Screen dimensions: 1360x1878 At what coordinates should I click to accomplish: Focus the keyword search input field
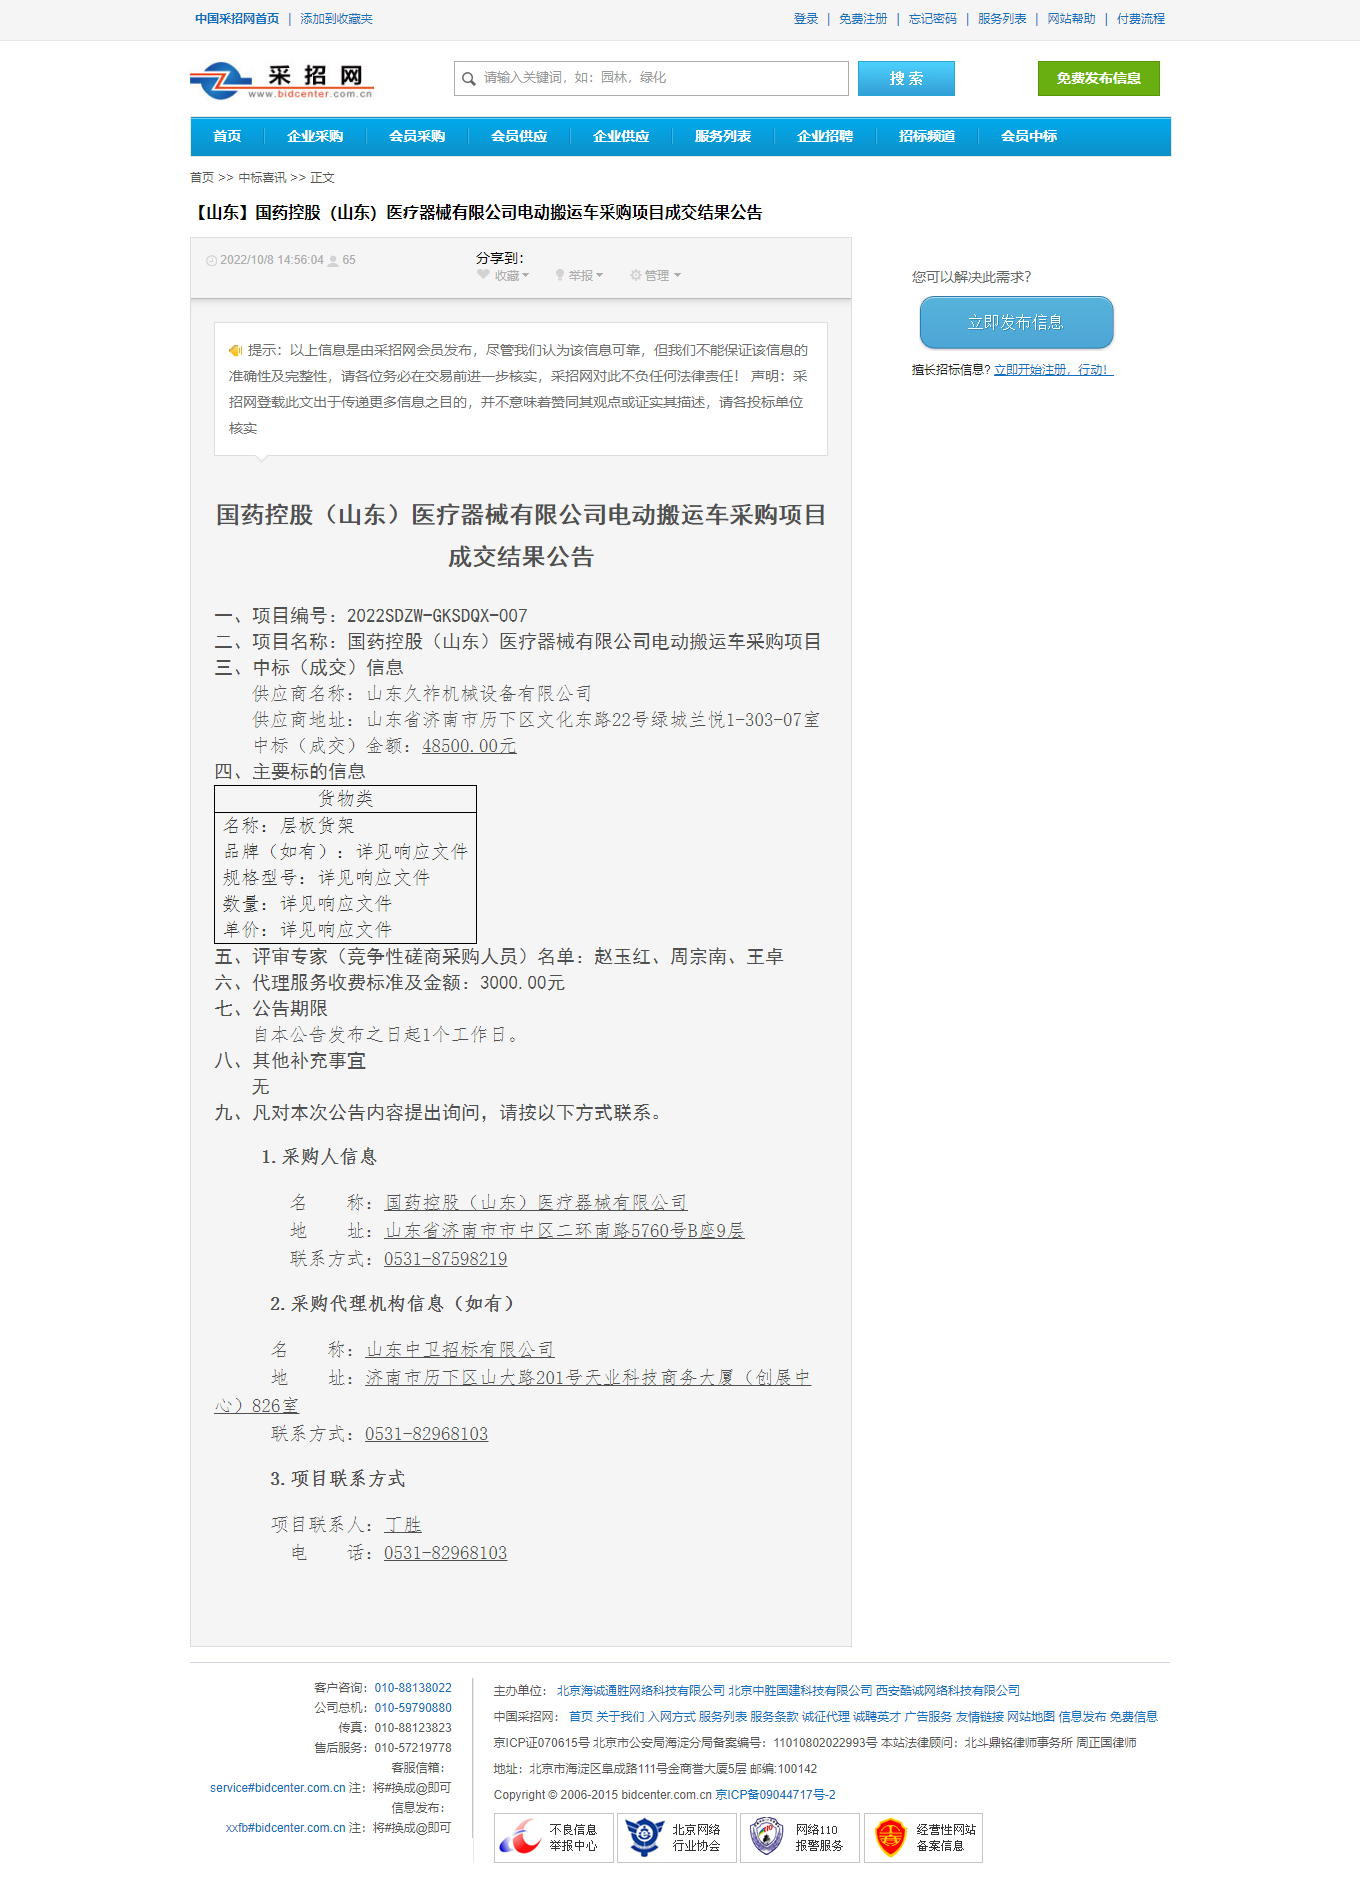click(651, 78)
